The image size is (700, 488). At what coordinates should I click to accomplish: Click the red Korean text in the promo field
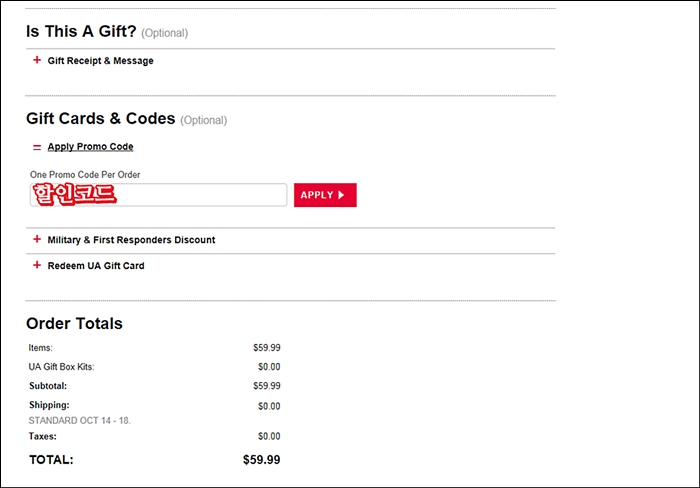pos(75,195)
